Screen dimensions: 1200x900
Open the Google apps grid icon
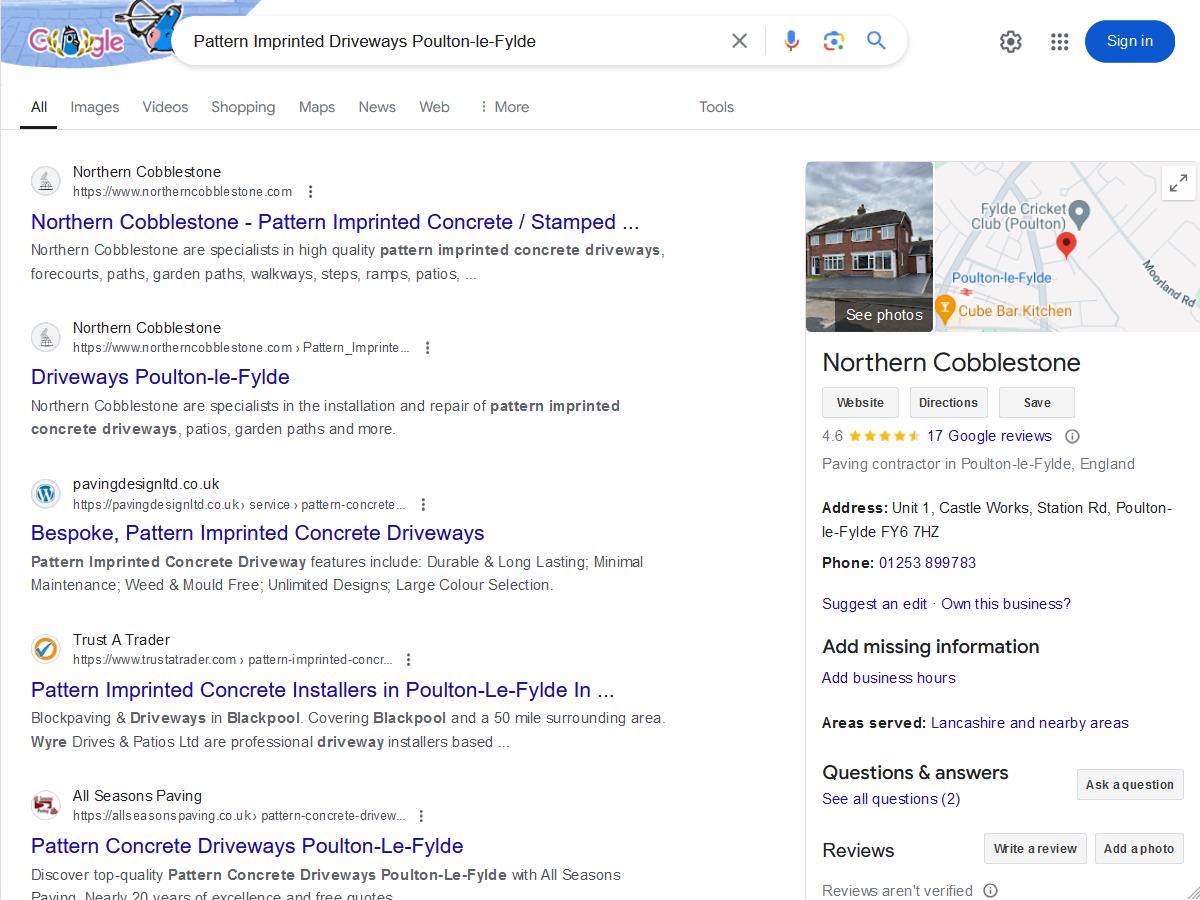[1060, 41]
